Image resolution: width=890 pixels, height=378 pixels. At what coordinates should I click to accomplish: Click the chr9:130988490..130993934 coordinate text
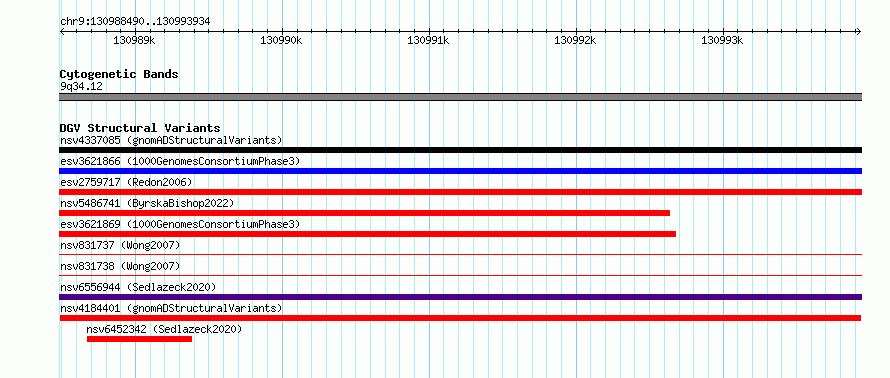tap(135, 22)
